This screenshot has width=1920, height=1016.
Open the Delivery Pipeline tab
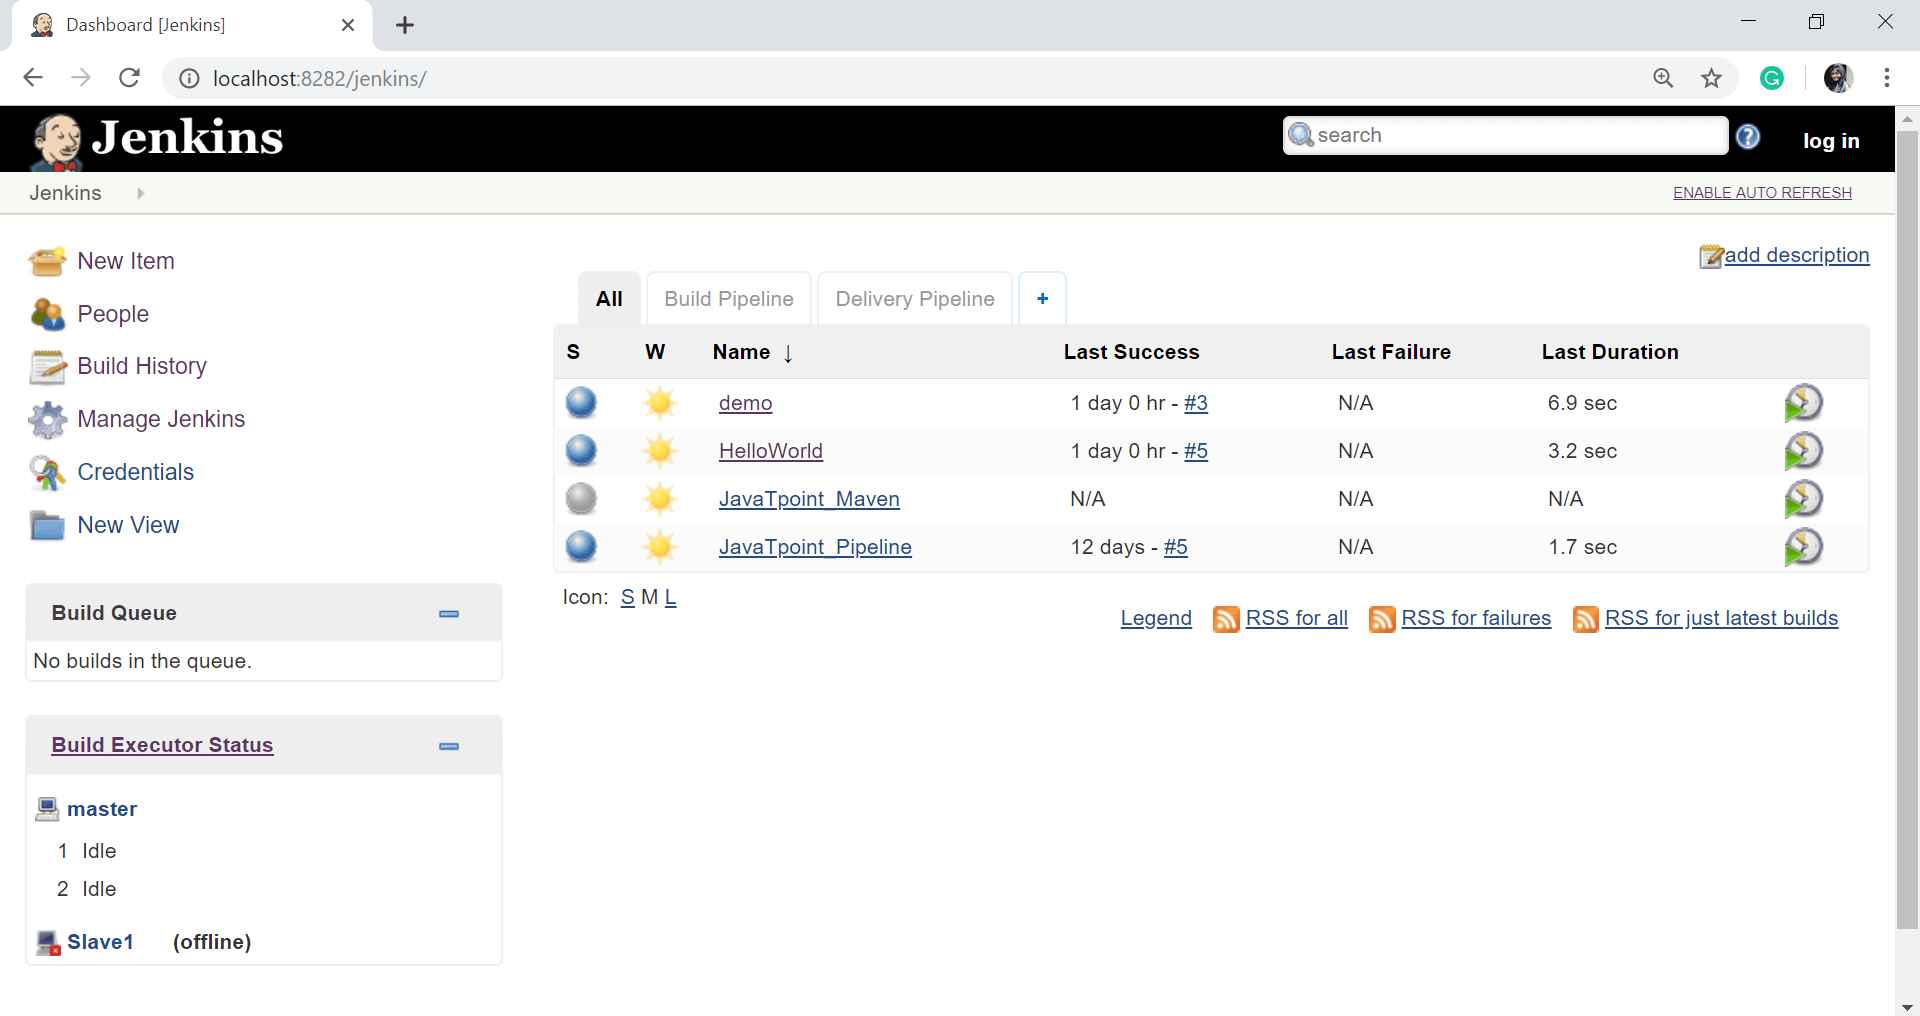914,299
